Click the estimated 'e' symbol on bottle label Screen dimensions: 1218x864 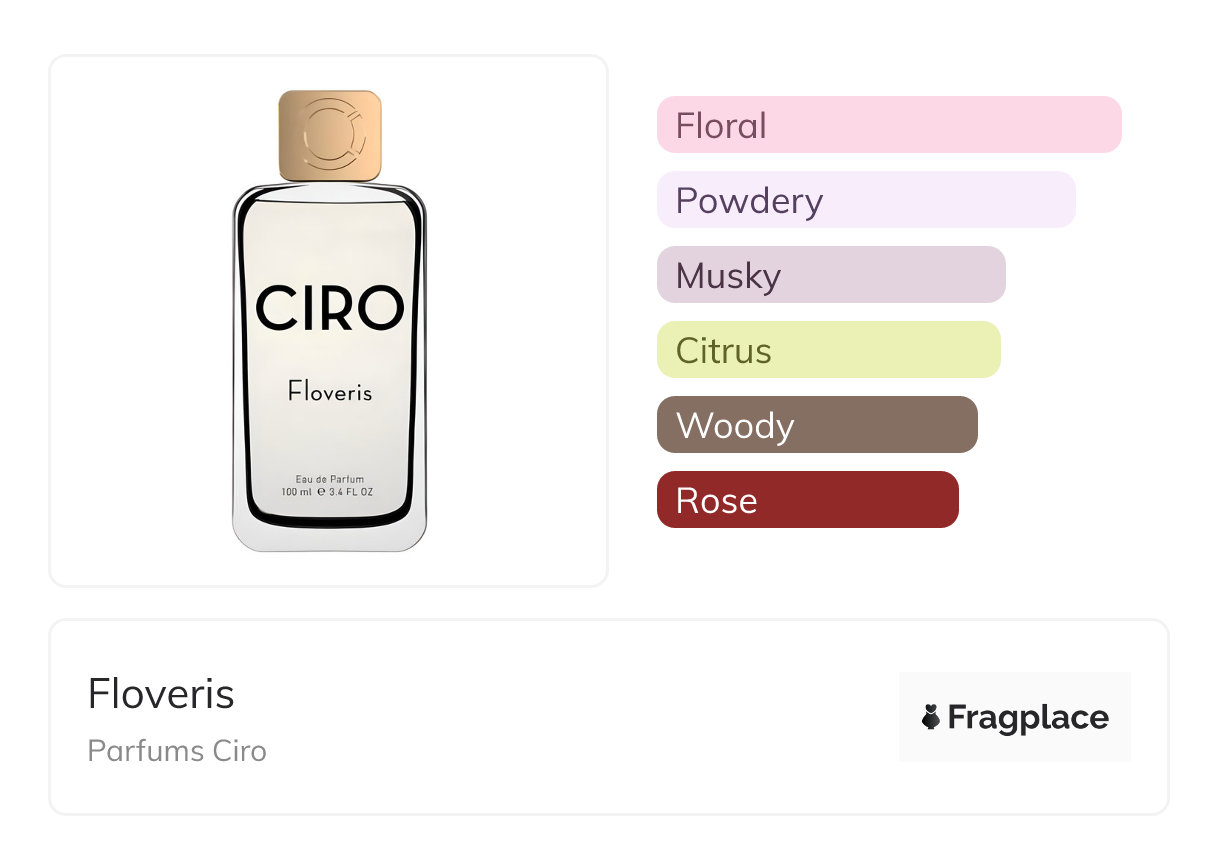point(322,492)
